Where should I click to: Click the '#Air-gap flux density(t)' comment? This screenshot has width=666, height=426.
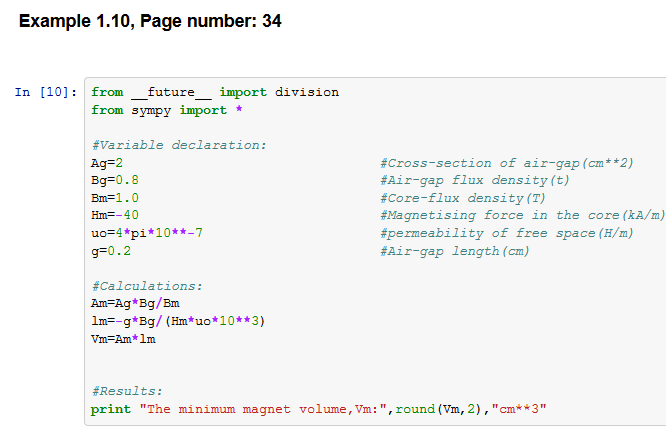(x=475, y=180)
